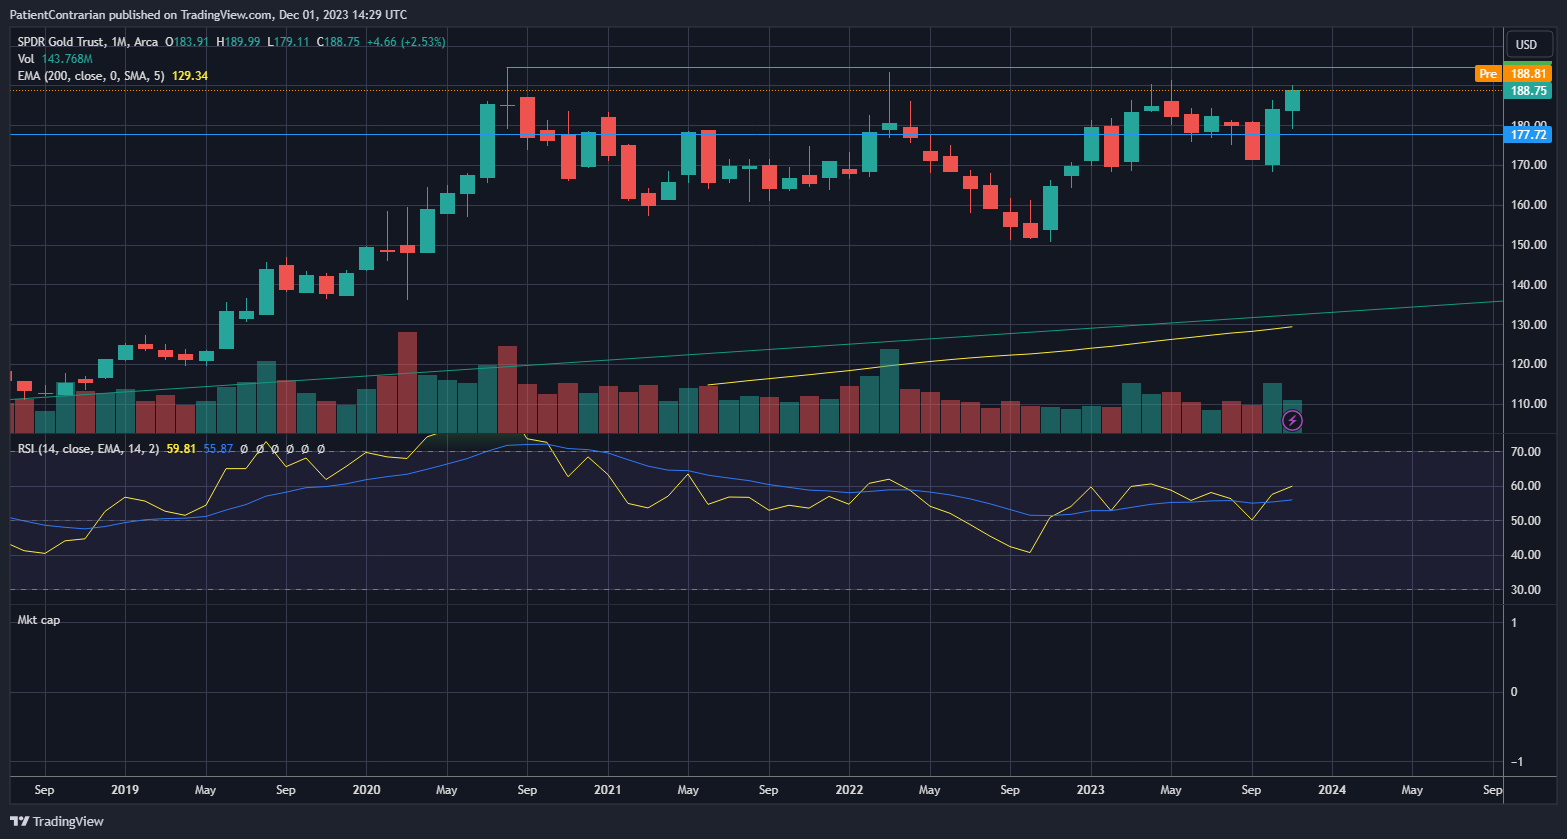The height and width of the screenshot is (839, 1567).
Task: Click the yellow EMA value 129.34
Action: (x=190, y=76)
